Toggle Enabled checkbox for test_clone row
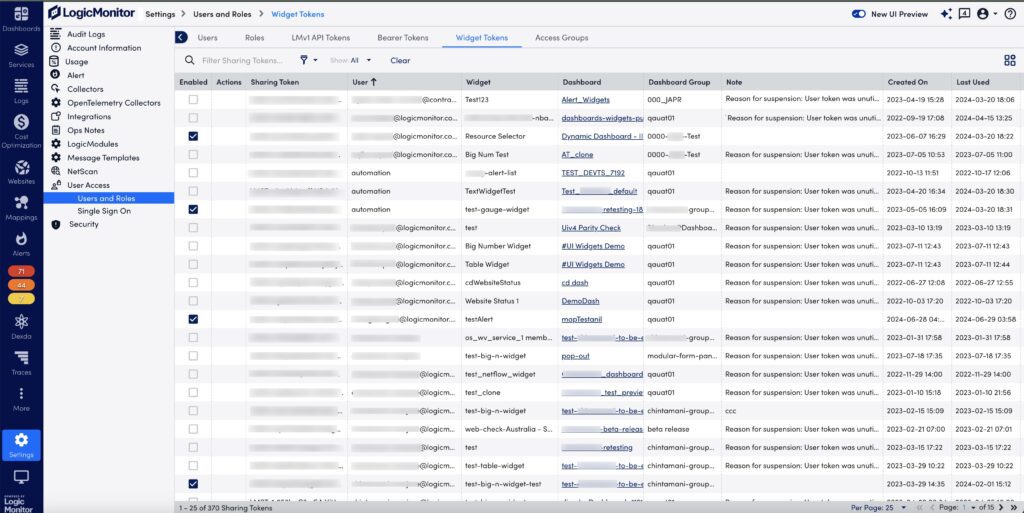The width and height of the screenshot is (1024, 513). coord(193,392)
